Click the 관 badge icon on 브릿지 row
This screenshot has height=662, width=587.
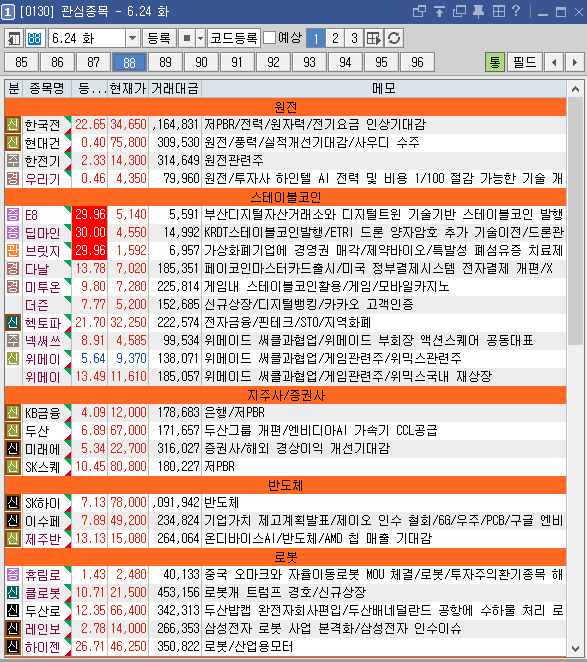click(x=13, y=251)
